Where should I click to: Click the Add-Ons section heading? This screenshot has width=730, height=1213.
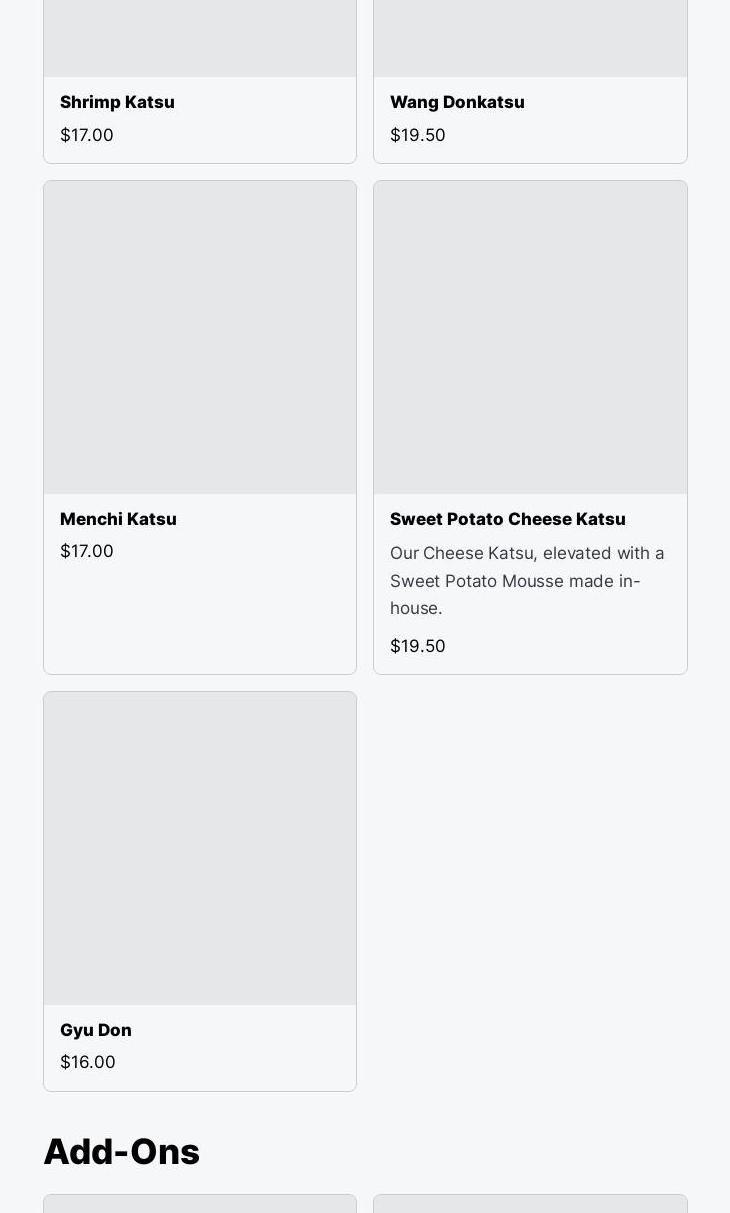click(x=122, y=1152)
